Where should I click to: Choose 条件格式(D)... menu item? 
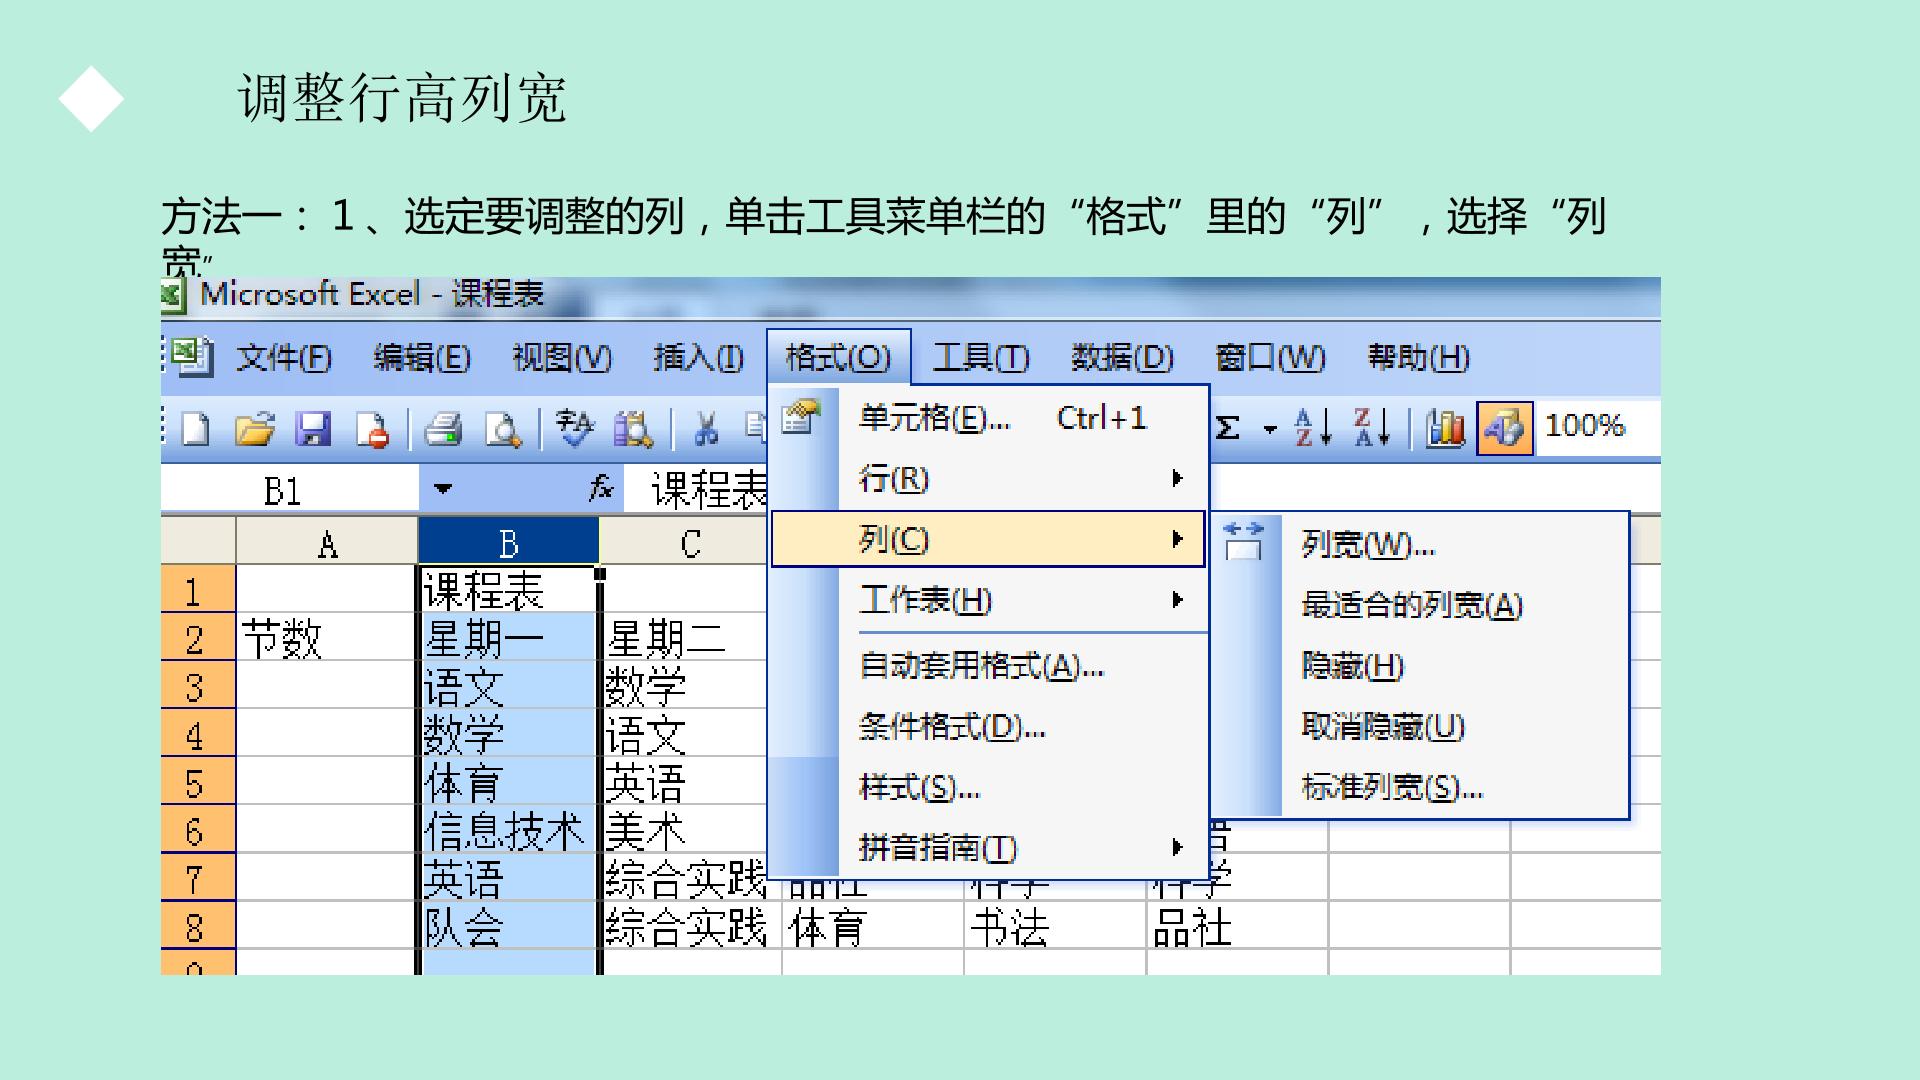(x=990, y=727)
